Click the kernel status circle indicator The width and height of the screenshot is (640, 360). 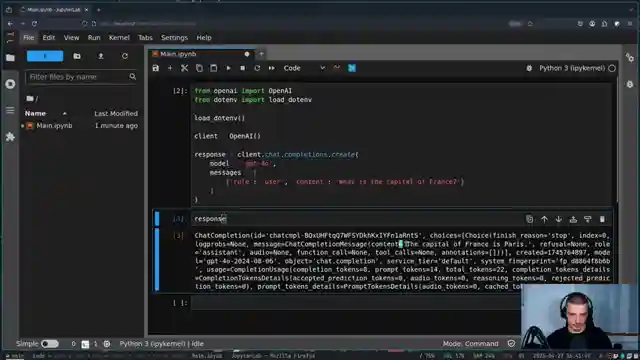pos(612,68)
